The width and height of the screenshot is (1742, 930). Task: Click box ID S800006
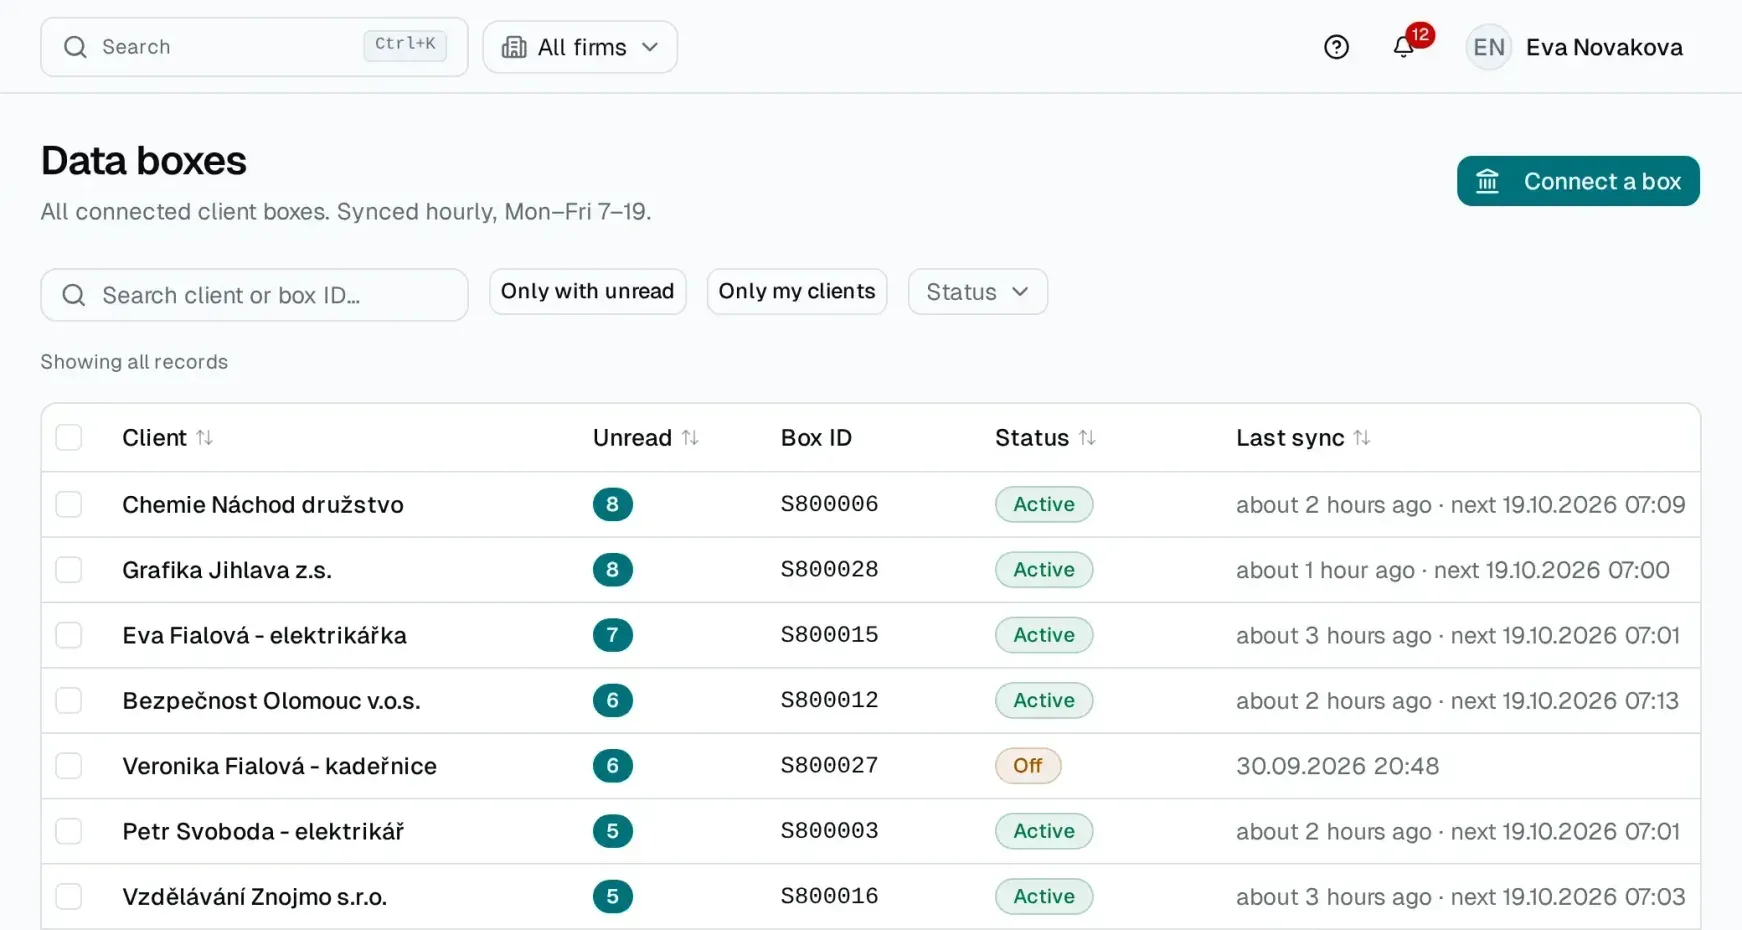829,504
